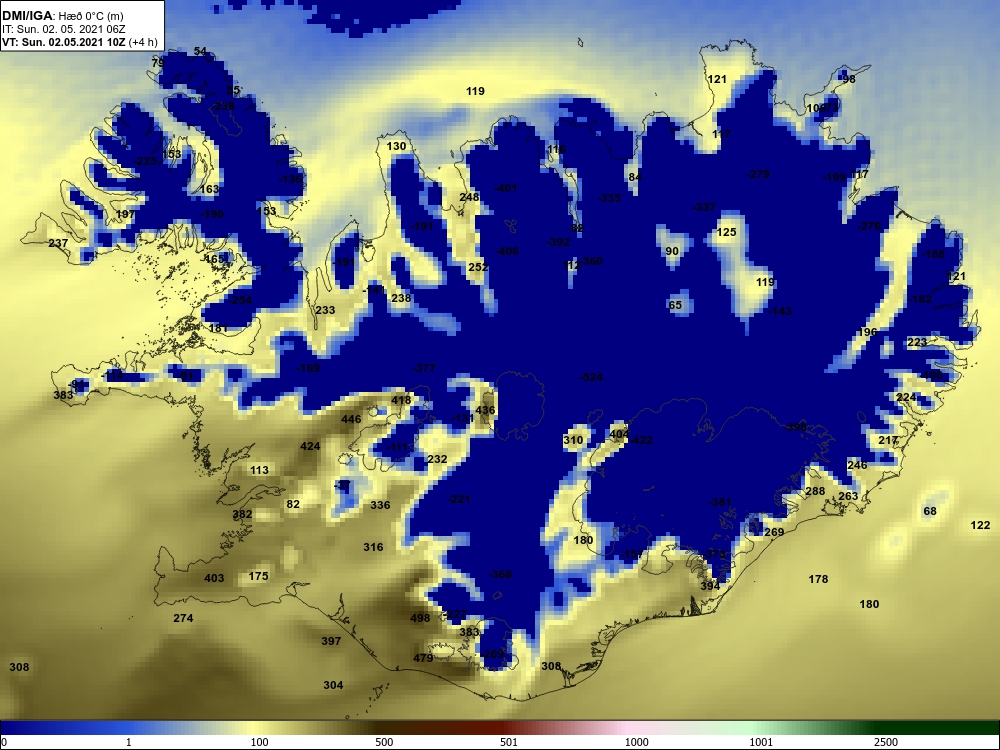Click the DMI/IGA Hæð 0°C title text
Viewport: 1000px width, 750px height.
tap(62, 16)
